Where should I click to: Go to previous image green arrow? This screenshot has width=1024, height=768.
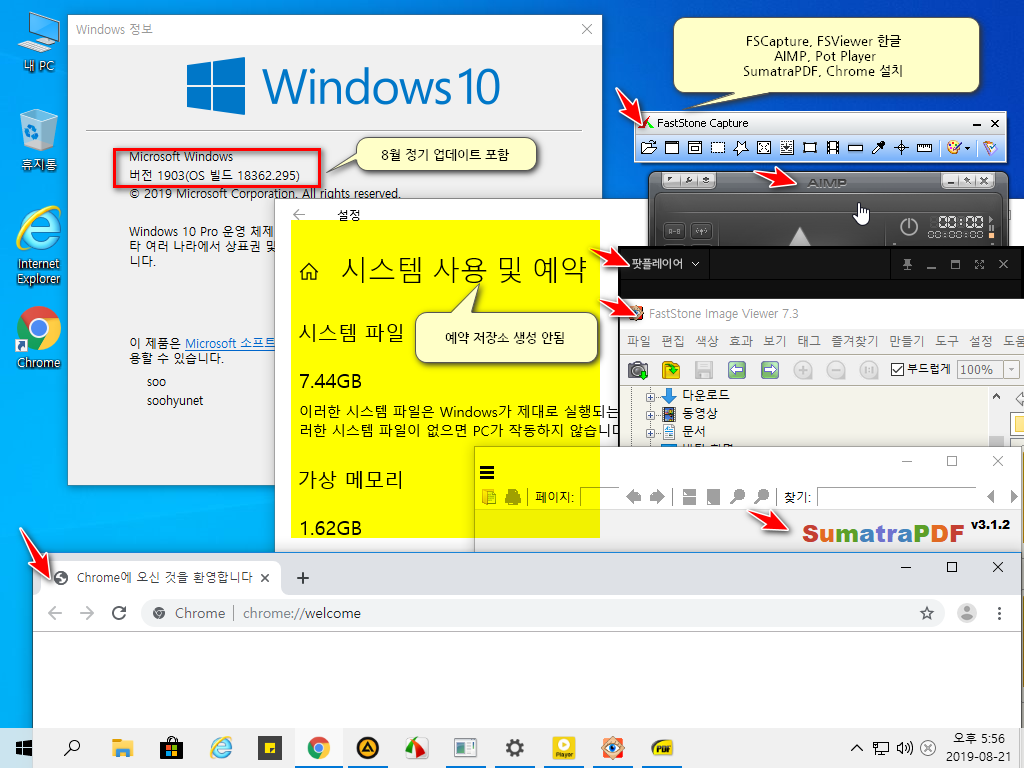737,370
